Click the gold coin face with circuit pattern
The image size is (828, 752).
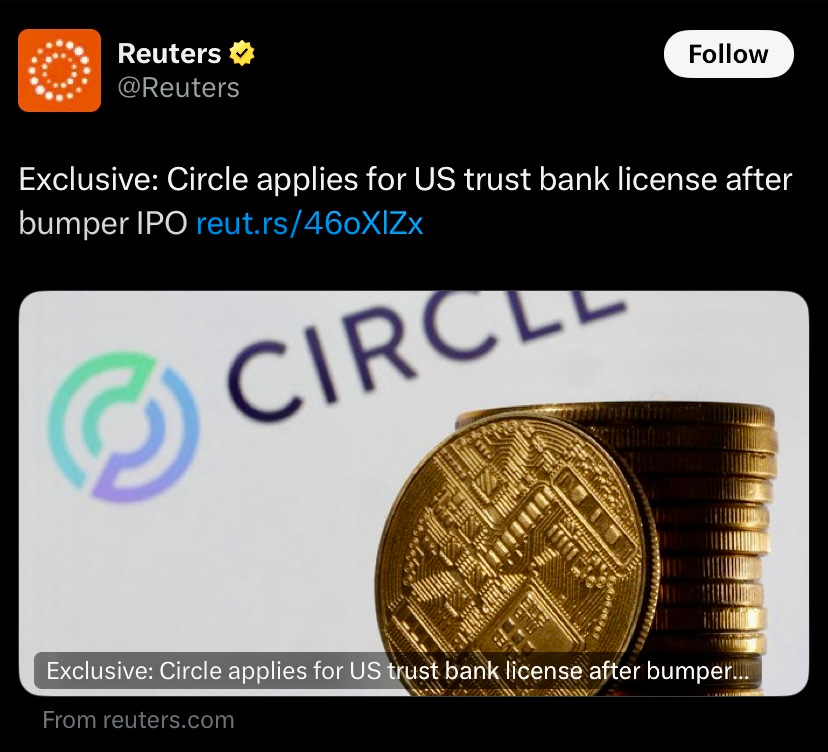(x=518, y=554)
